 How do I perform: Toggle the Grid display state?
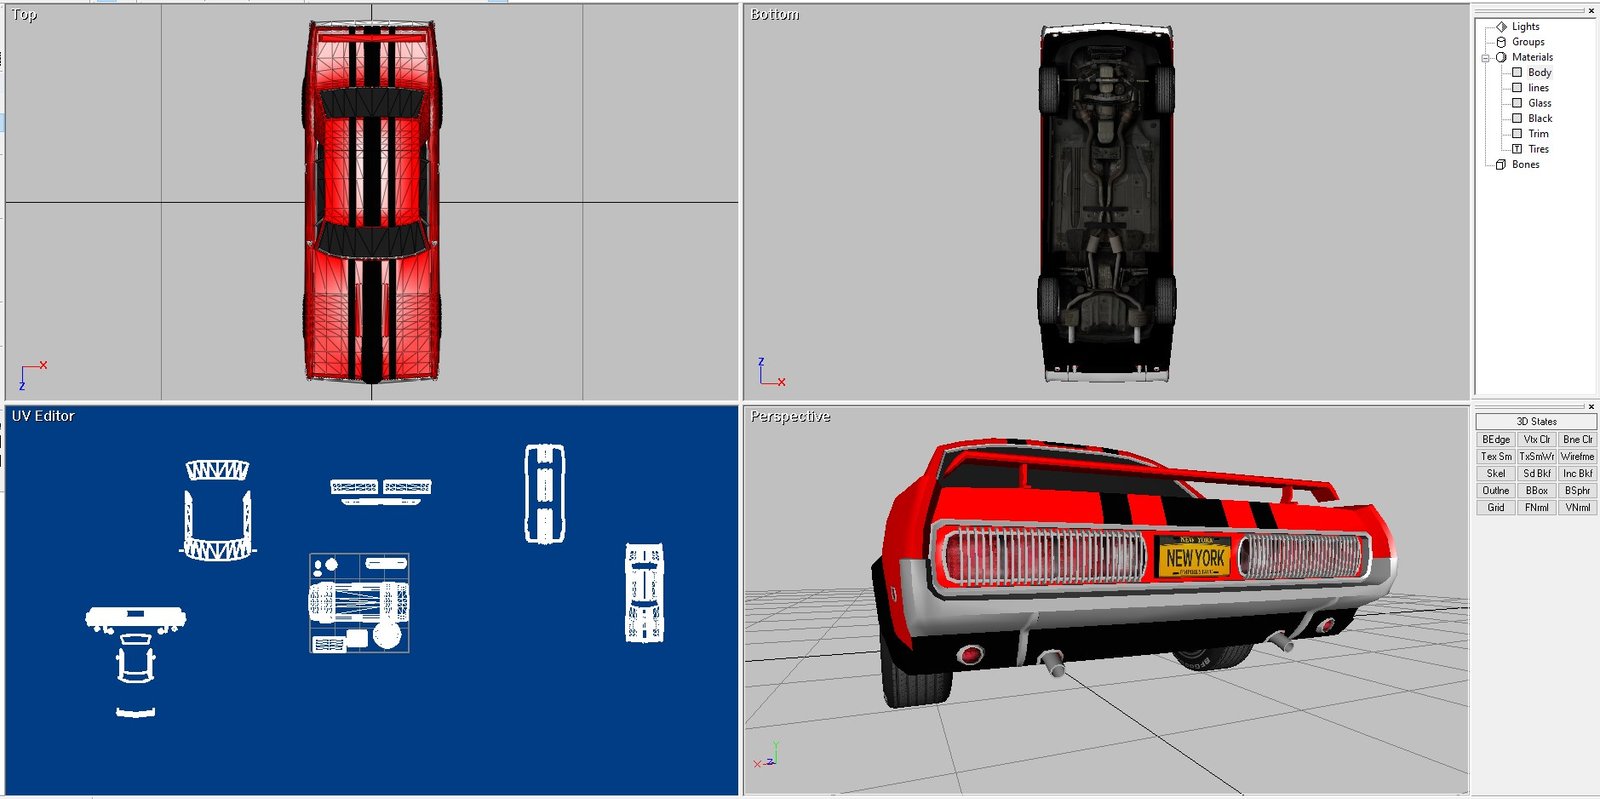pos(1495,508)
